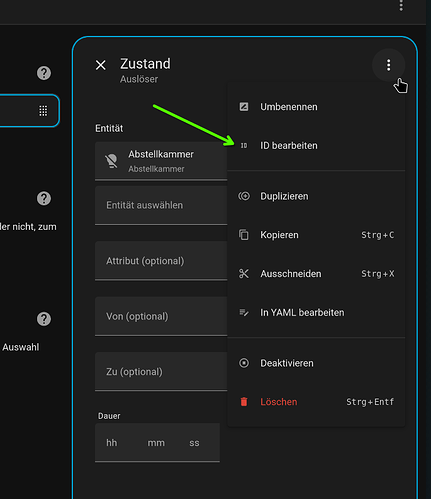This screenshot has height=499, width=431.
Task: Click the mm duration field
Action: pyautogui.click(x=156, y=443)
